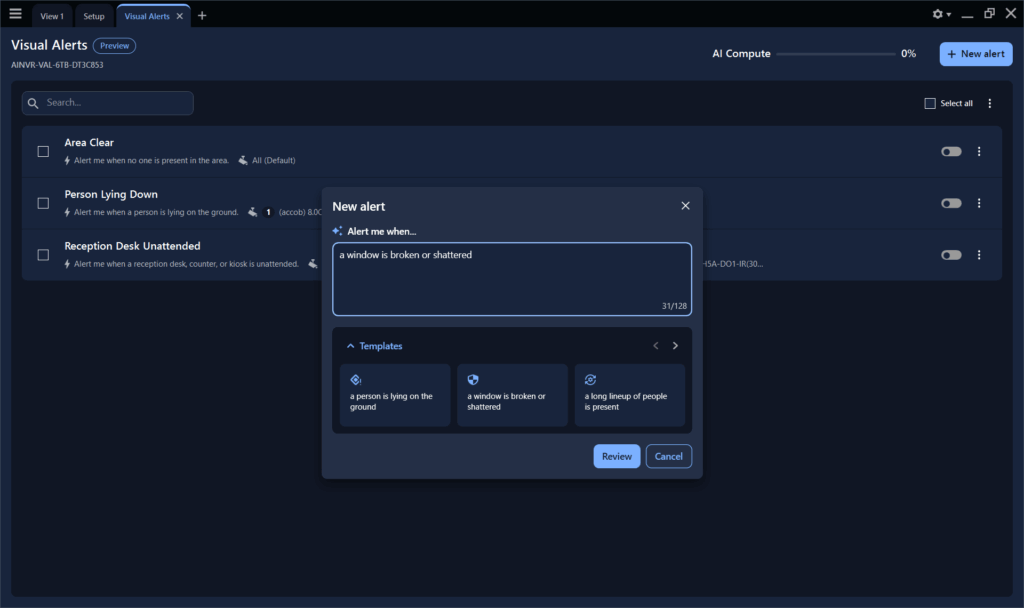Switch to the View 1 tab

[52, 16]
